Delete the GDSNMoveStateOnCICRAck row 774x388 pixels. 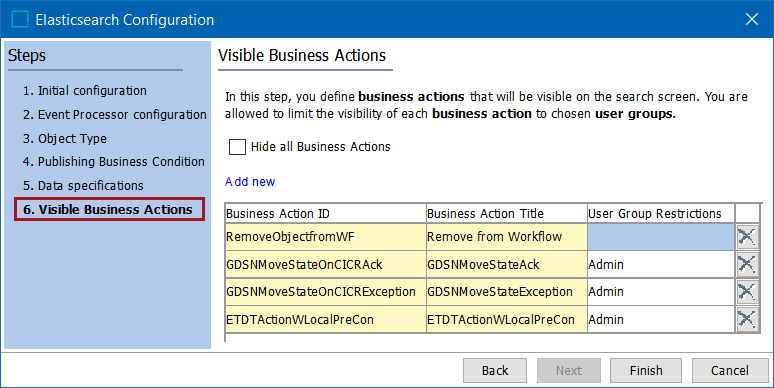pyautogui.click(x=747, y=265)
